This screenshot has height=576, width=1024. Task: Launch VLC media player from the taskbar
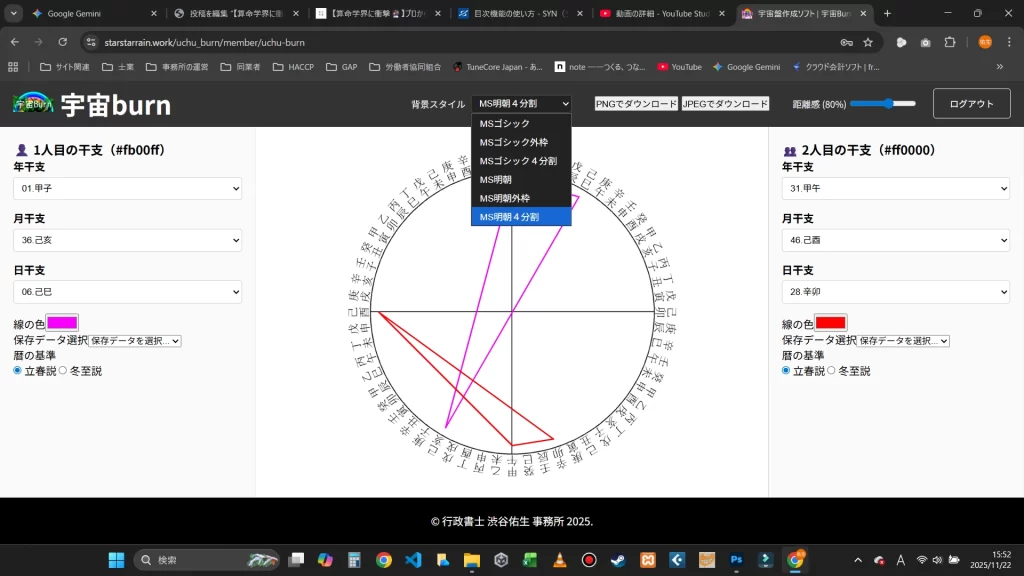pos(560,560)
